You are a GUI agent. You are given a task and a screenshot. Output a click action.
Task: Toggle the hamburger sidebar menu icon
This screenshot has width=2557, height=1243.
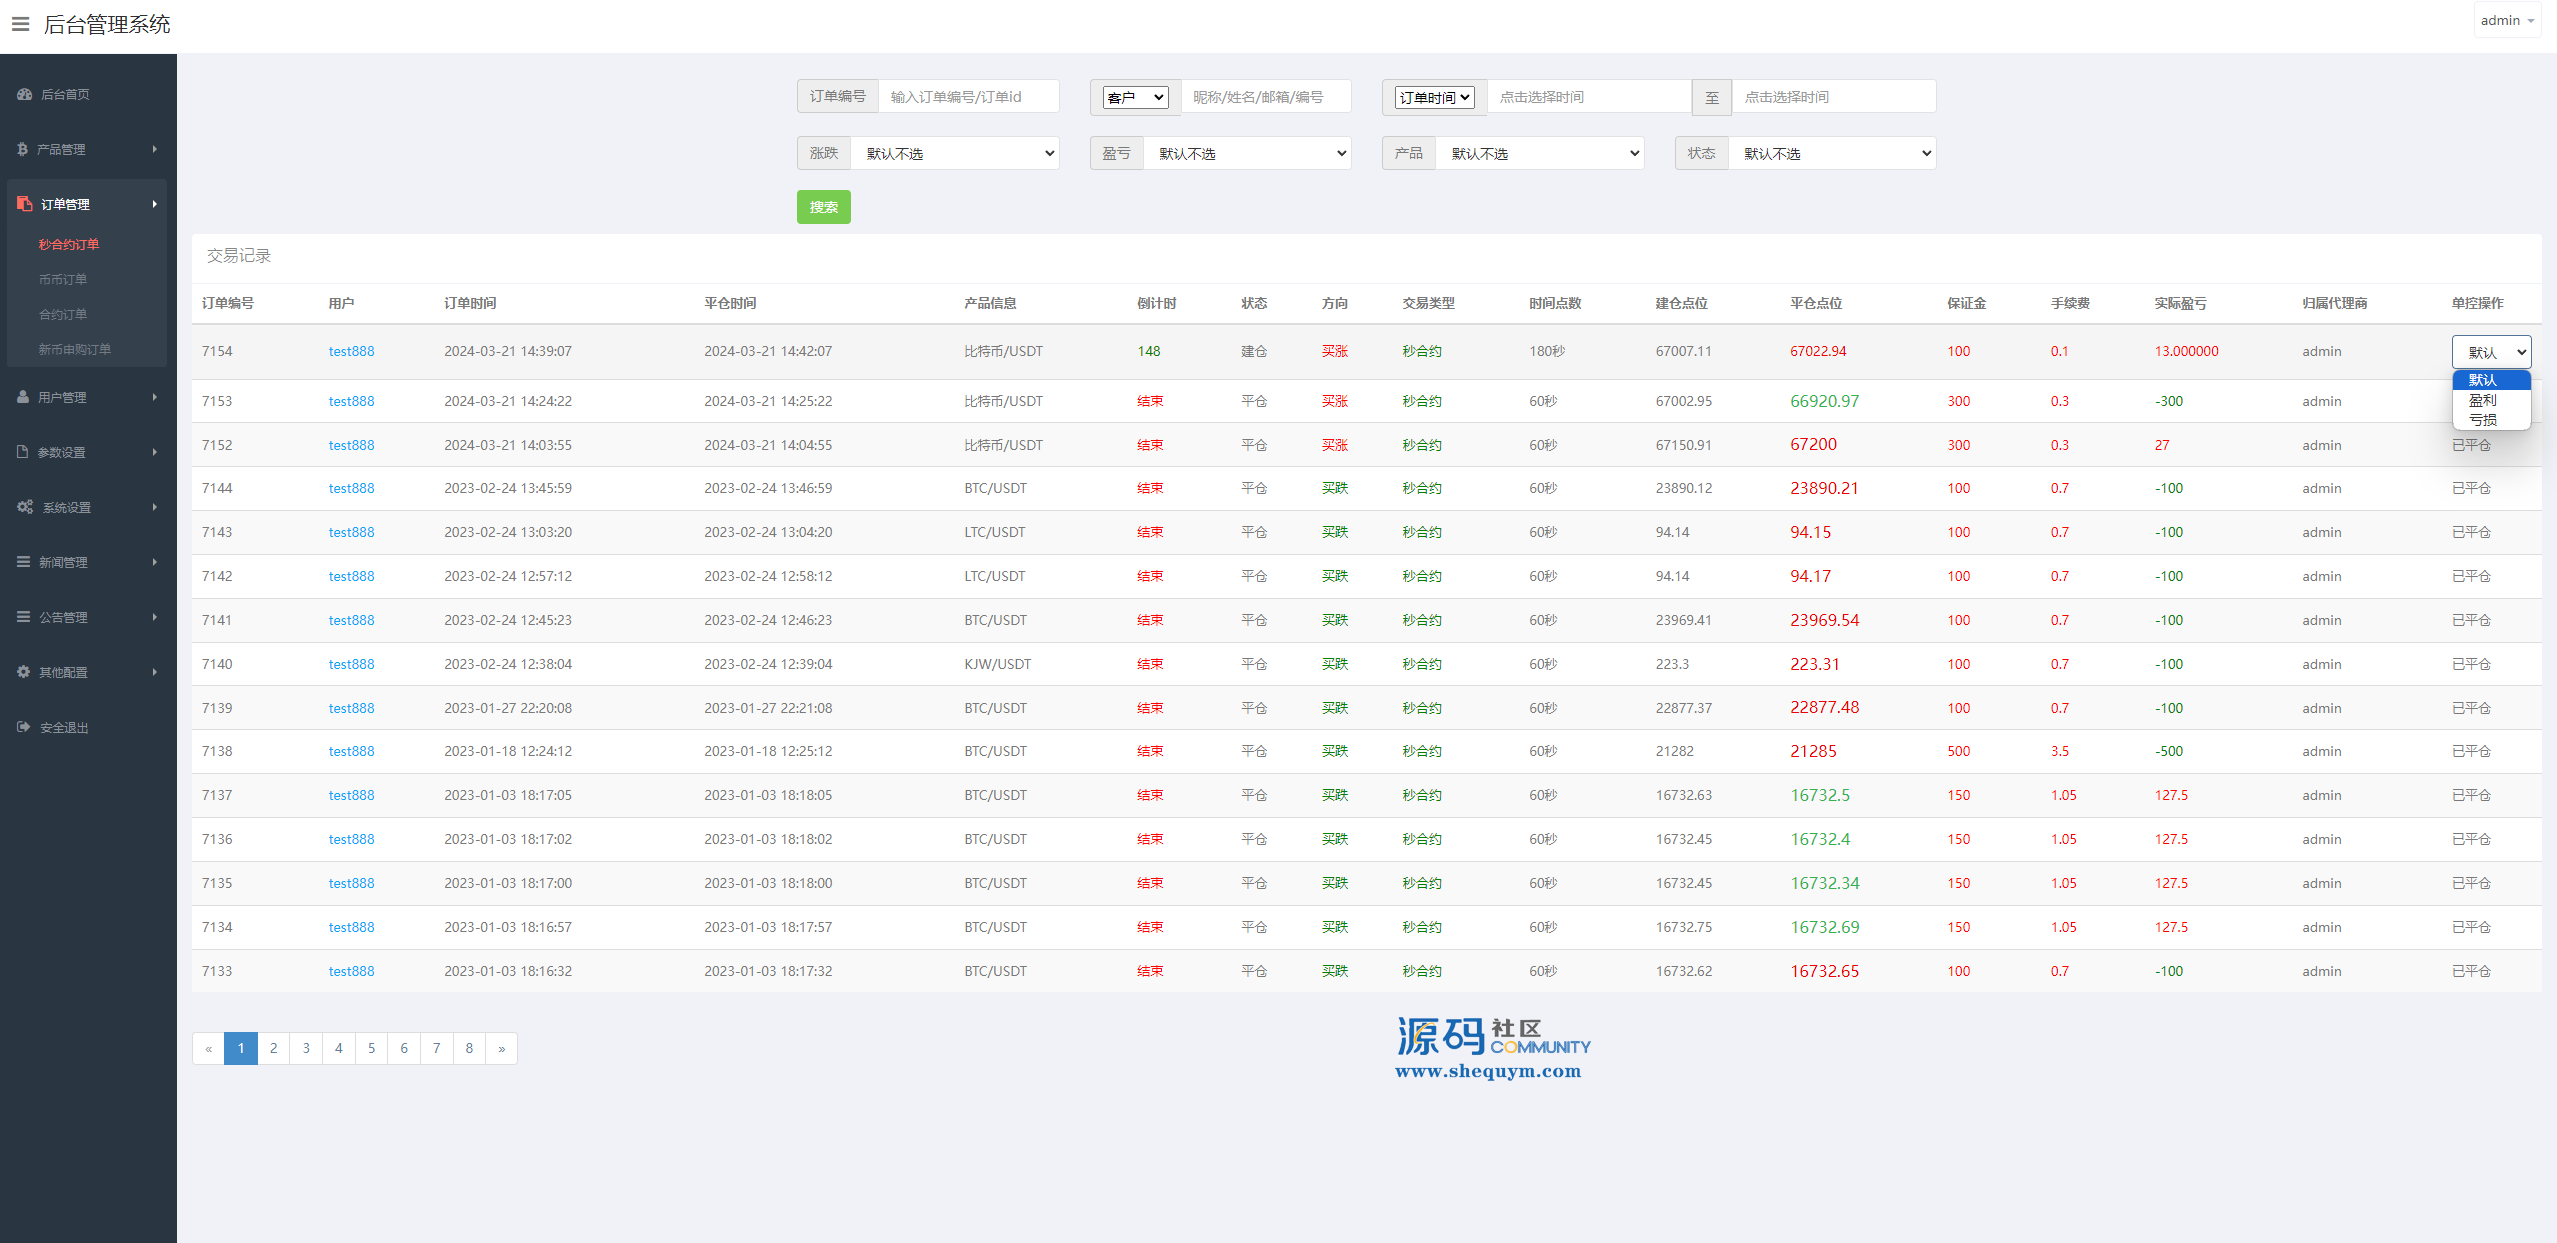[20, 24]
